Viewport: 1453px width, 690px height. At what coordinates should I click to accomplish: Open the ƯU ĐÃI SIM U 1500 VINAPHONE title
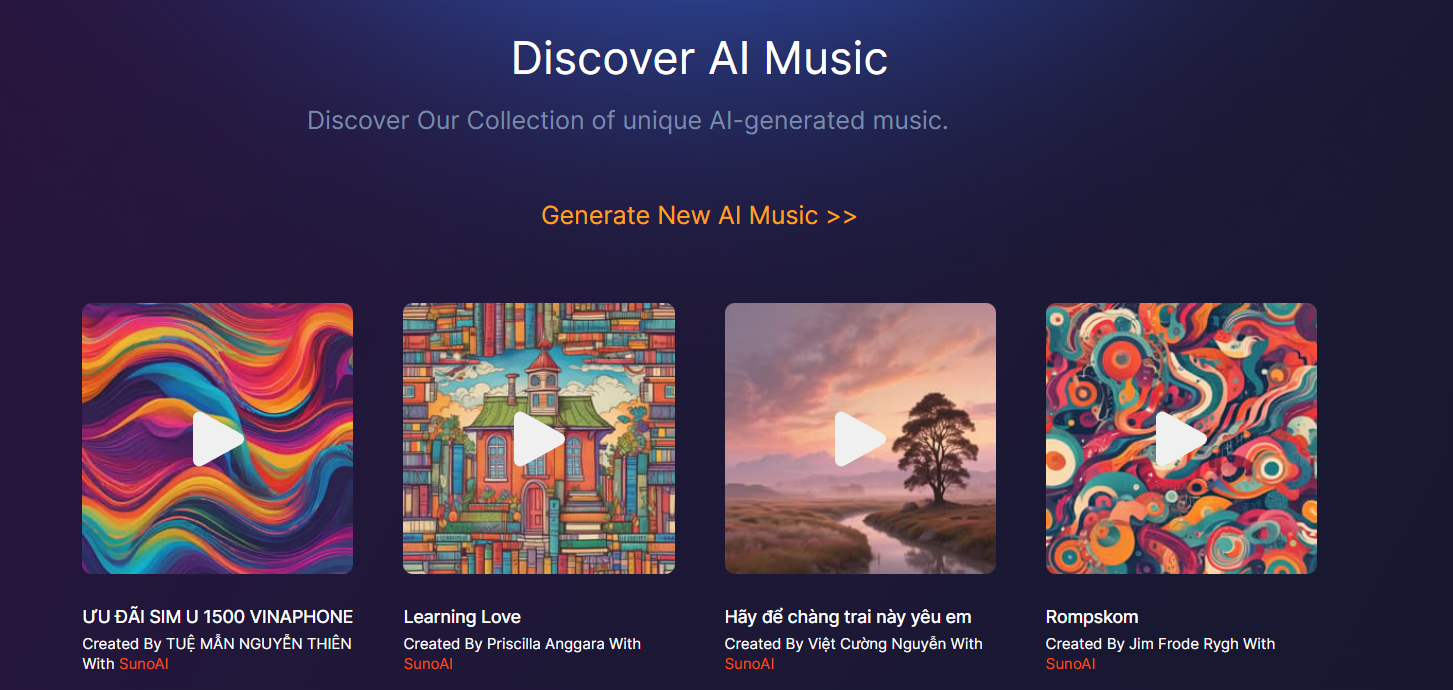coord(218,617)
